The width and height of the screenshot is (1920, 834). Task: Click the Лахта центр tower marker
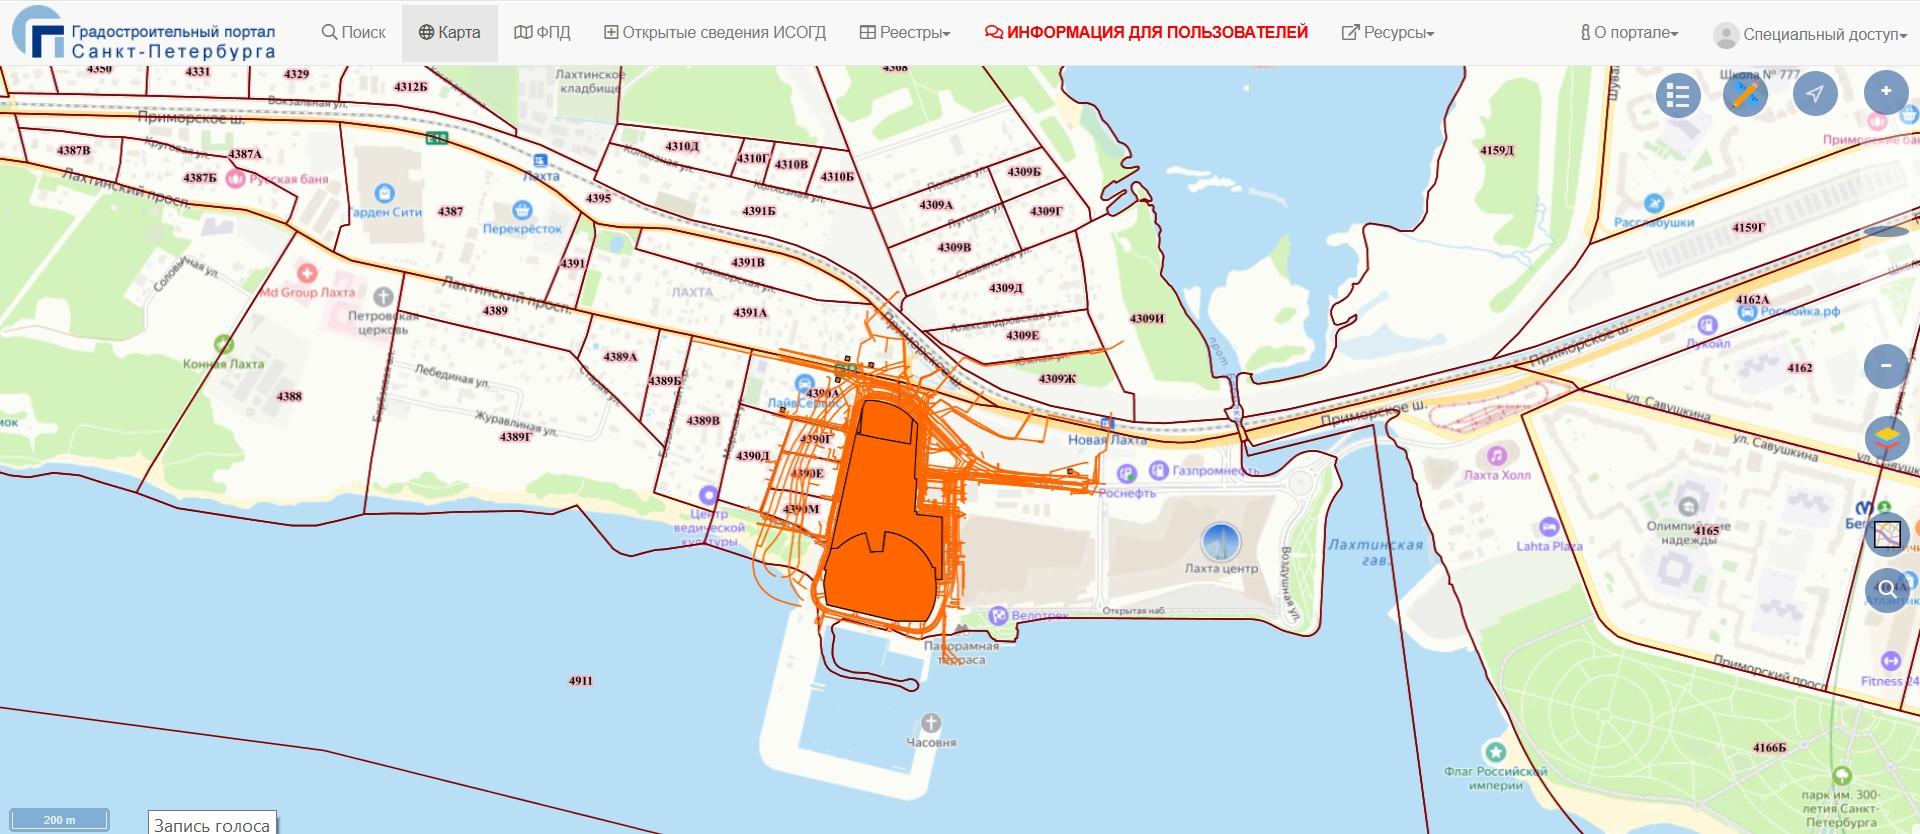[1220, 541]
